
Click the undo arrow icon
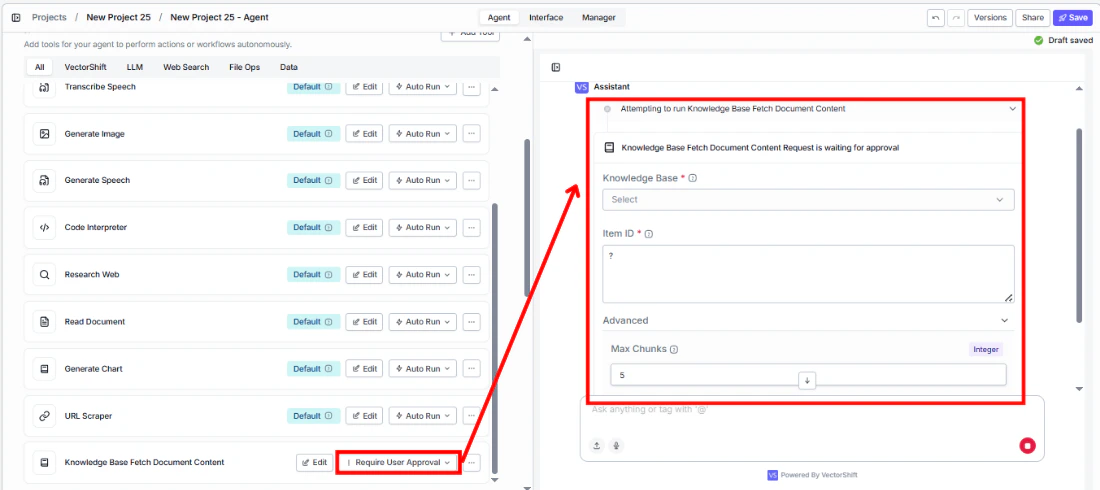click(x=935, y=18)
